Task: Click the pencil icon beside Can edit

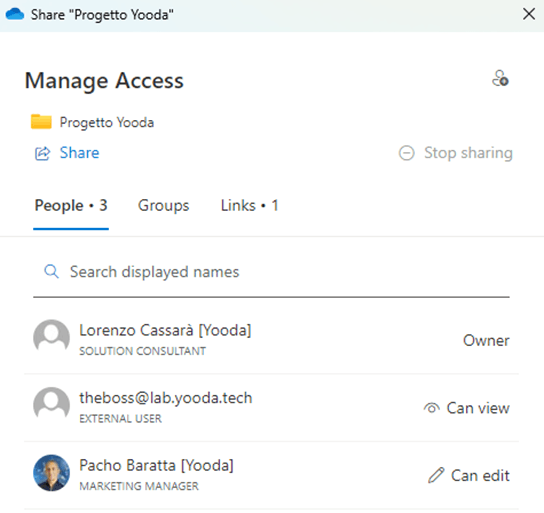Action: (436, 475)
